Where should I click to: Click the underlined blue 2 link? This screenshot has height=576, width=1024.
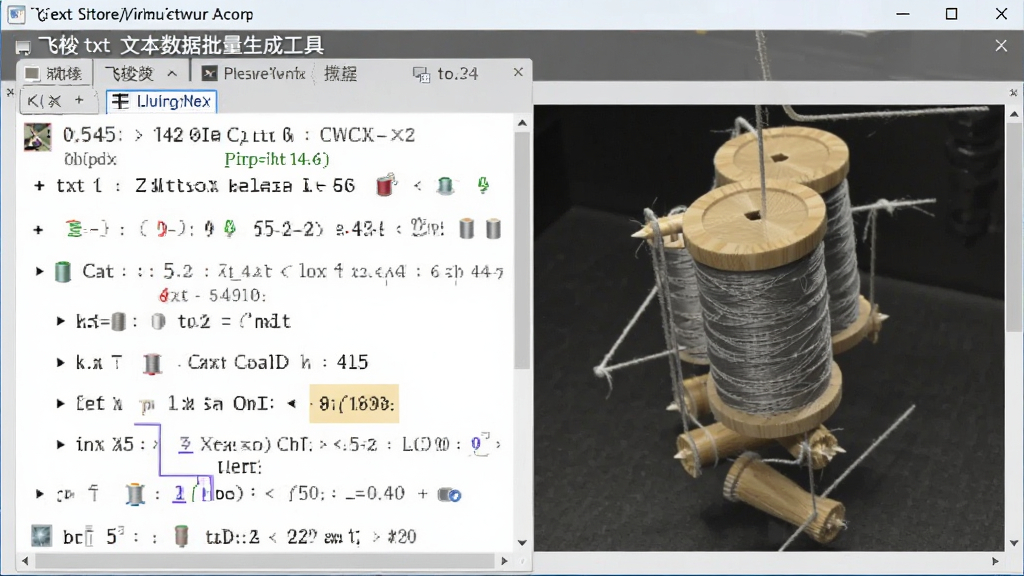(x=179, y=494)
